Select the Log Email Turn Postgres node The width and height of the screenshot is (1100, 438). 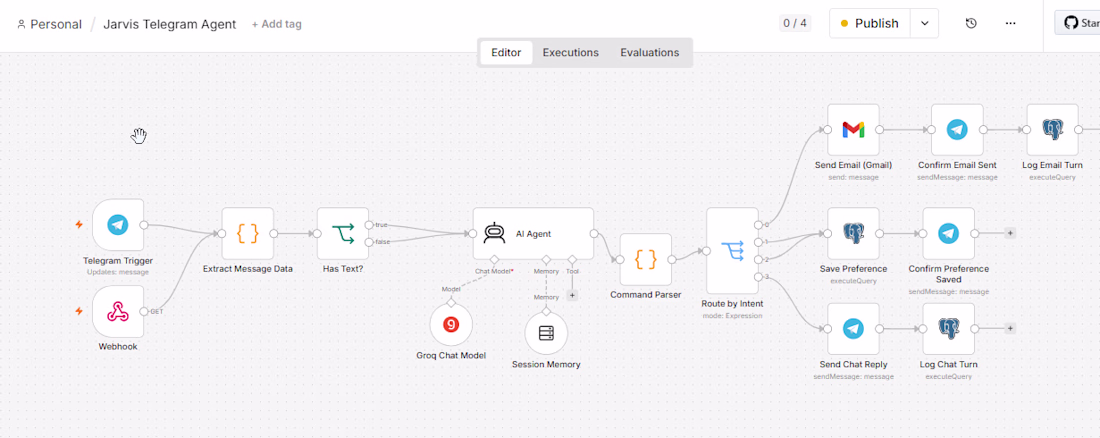coord(1052,130)
